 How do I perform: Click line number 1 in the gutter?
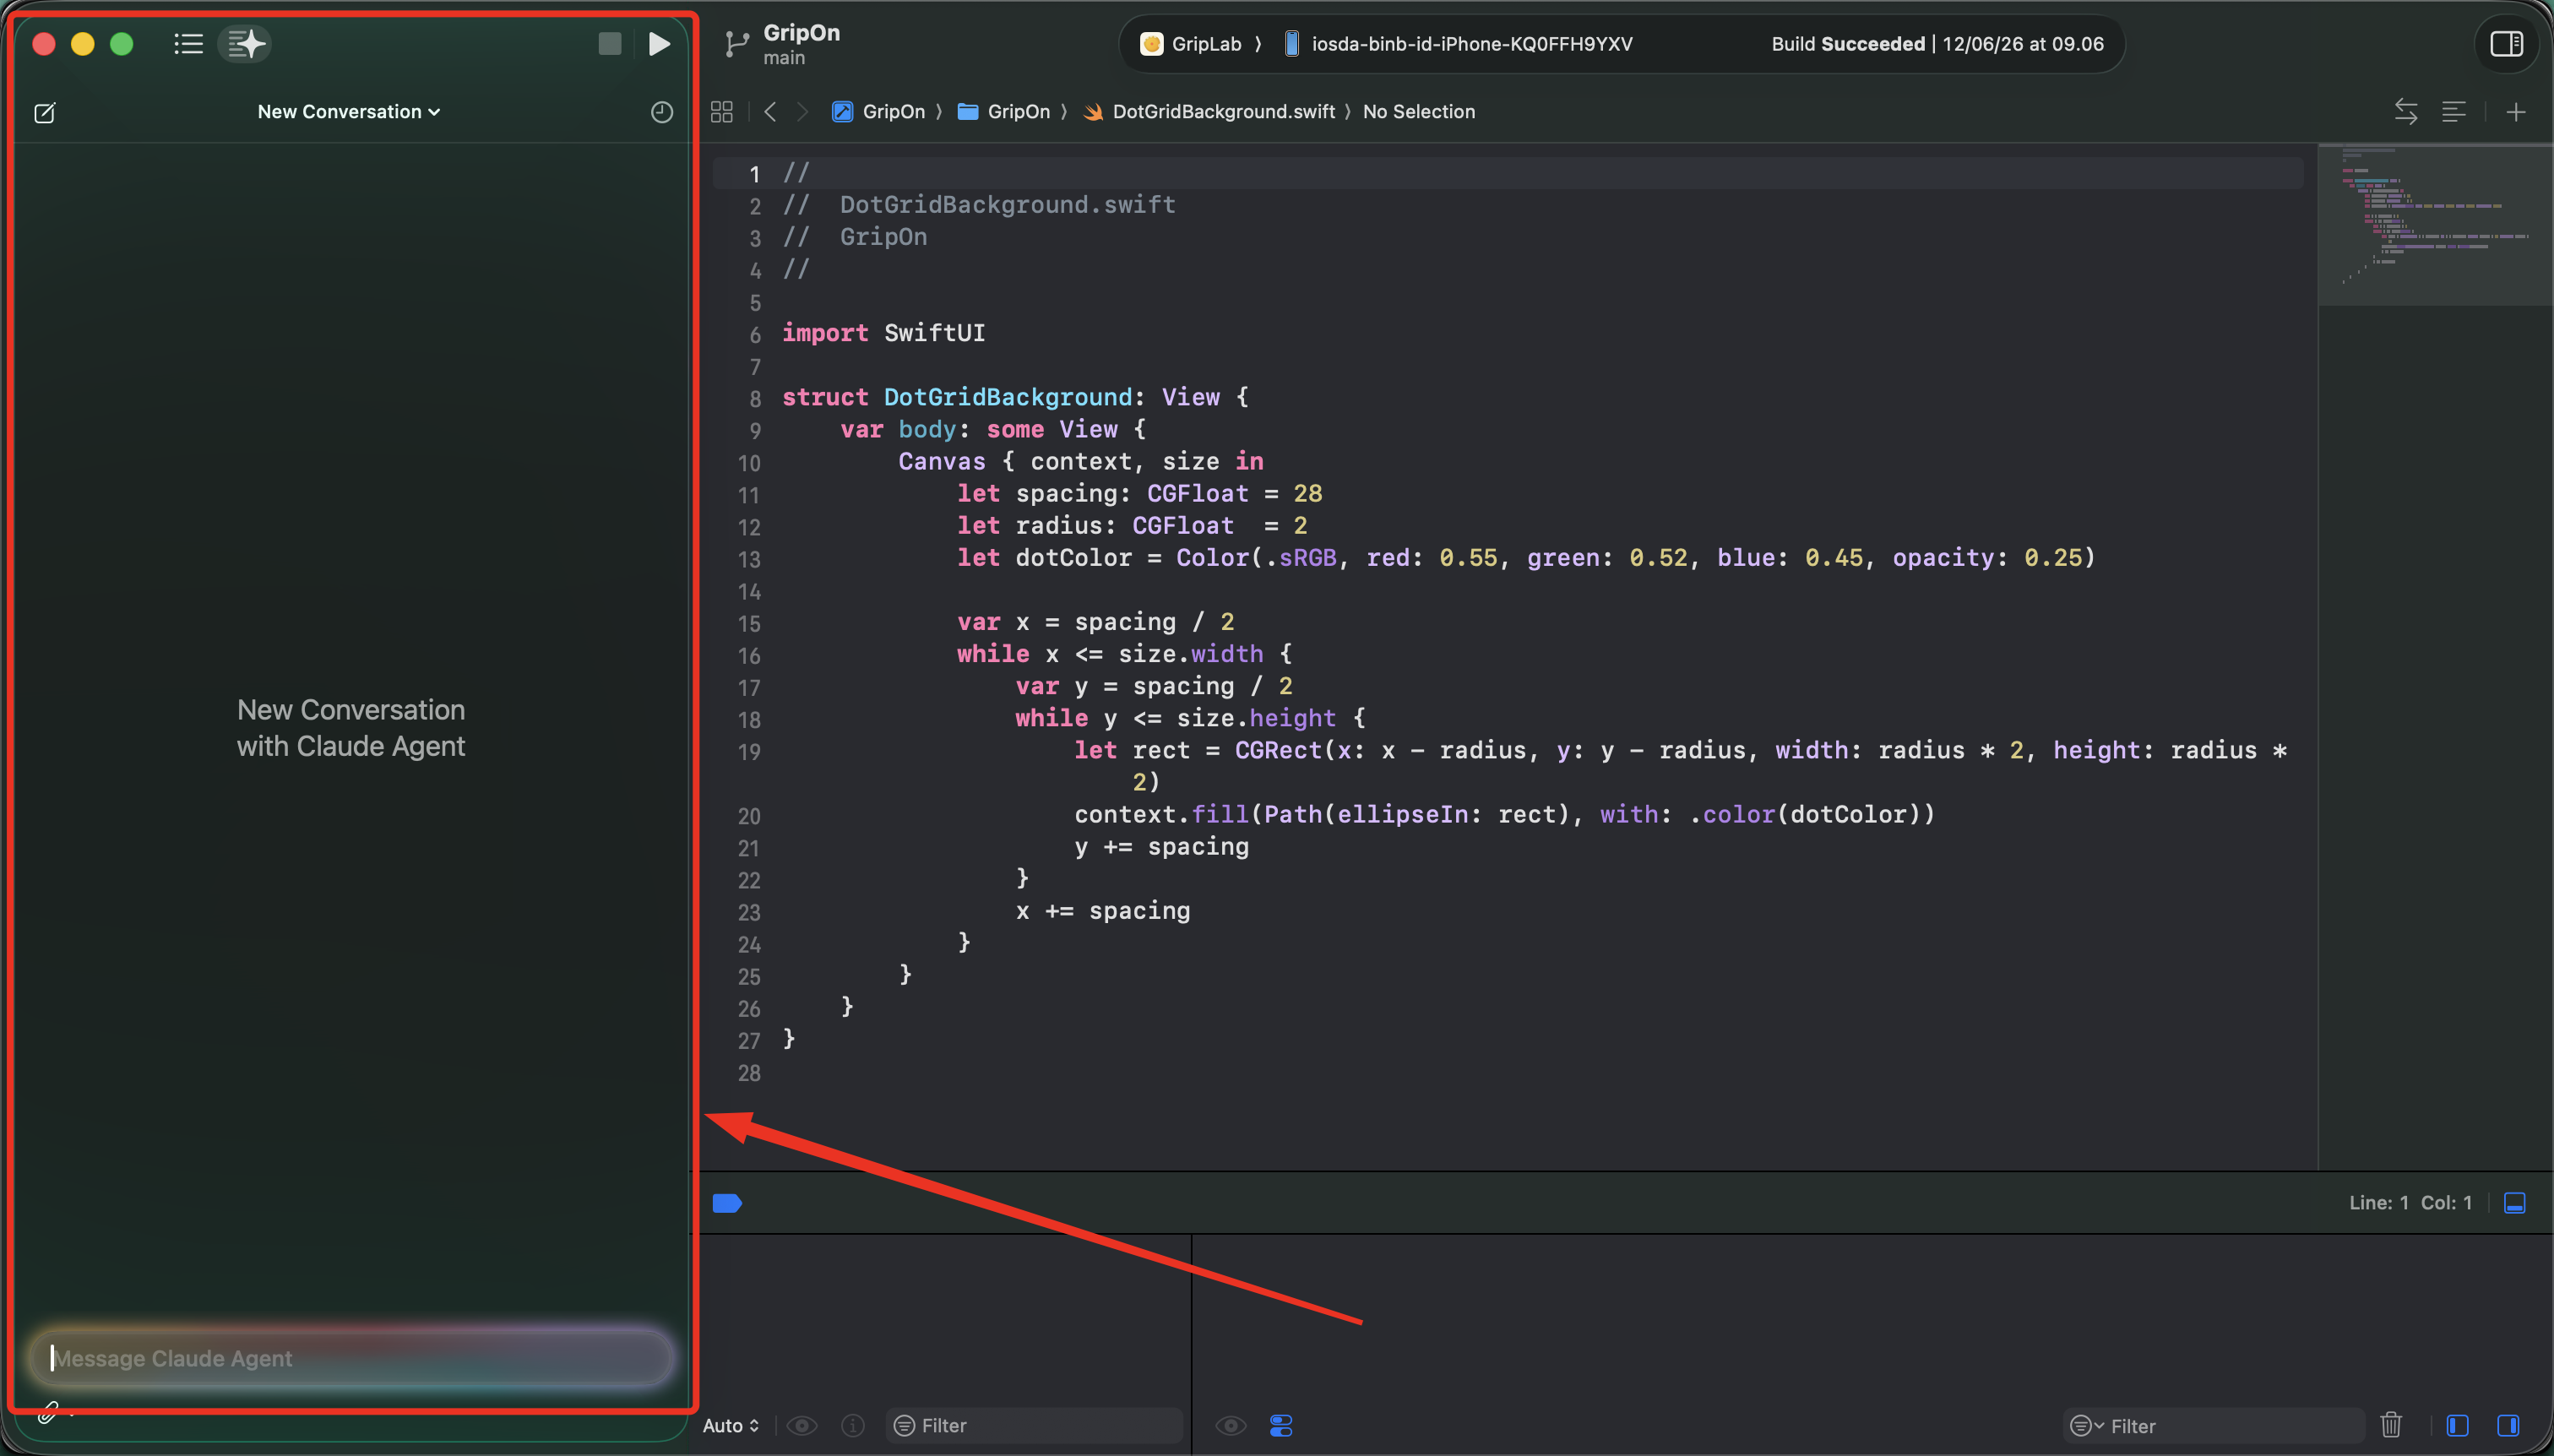[x=755, y=175]
